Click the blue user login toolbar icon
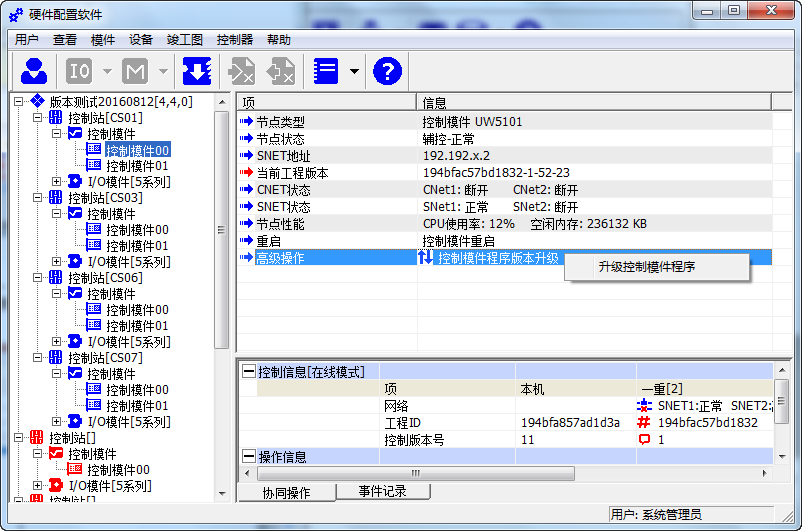The image size is (802, 531). (x=34, y=71)
